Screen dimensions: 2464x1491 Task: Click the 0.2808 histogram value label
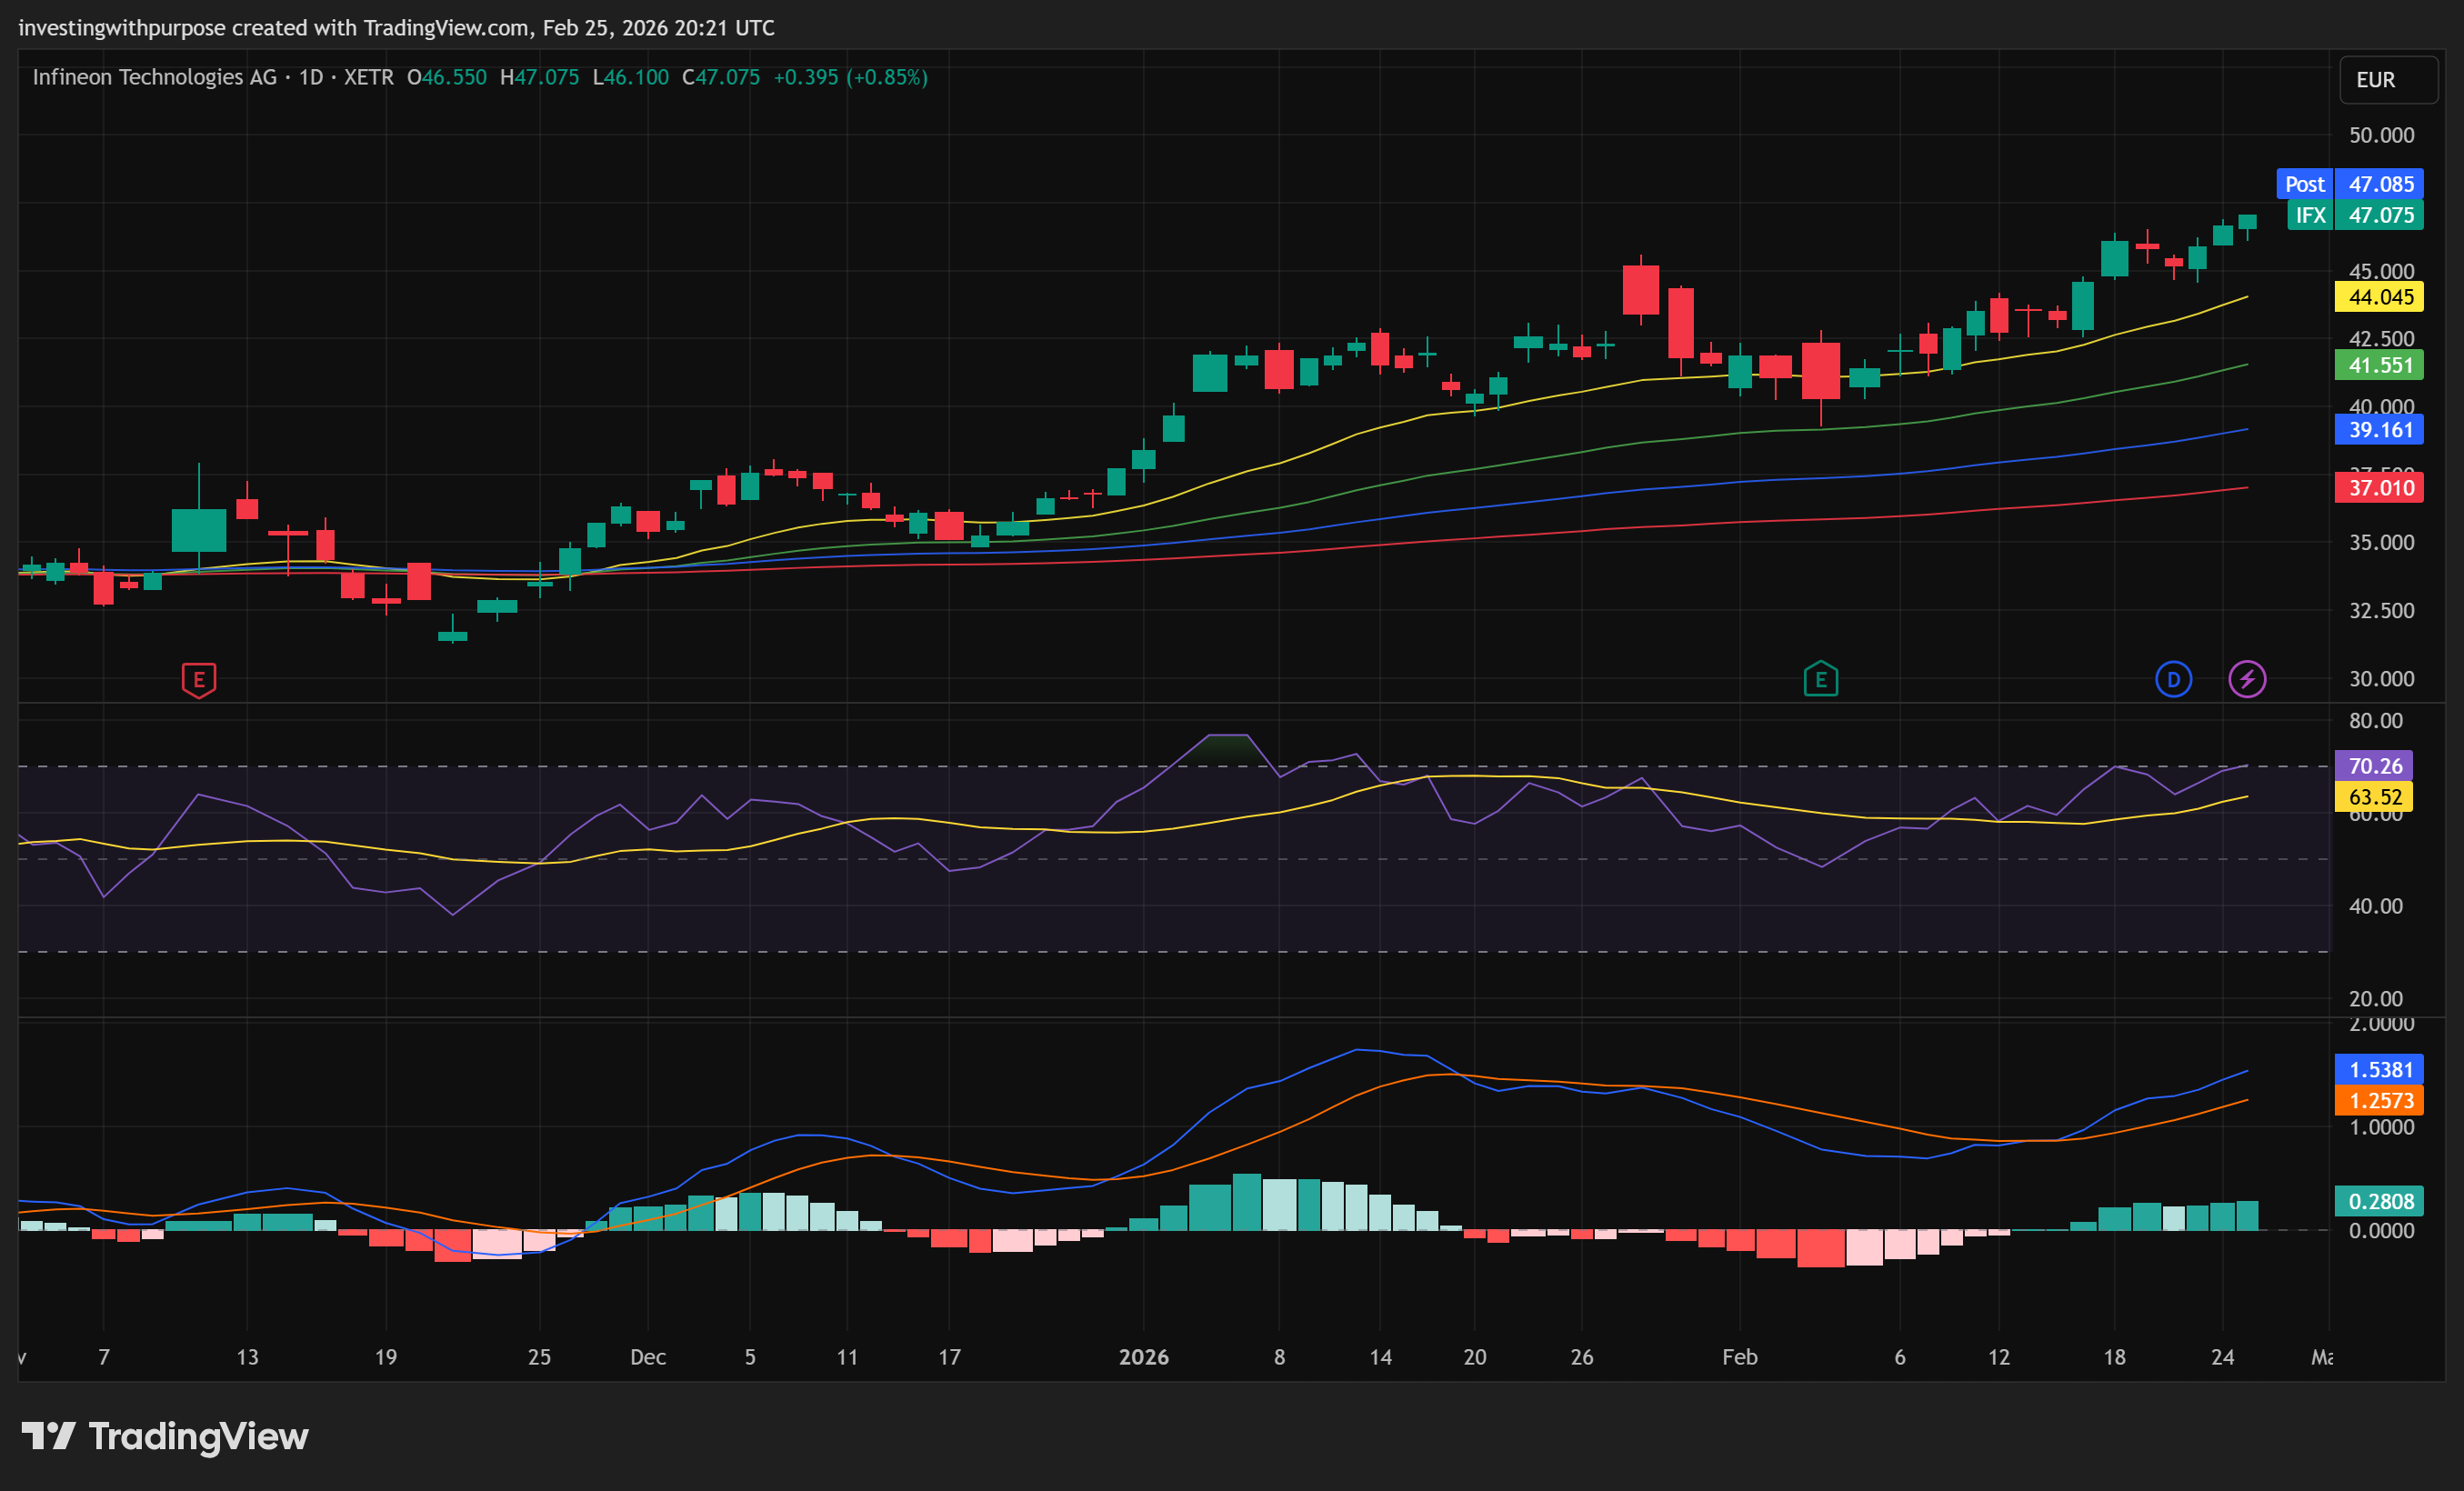click(x=2379, y=1201)
